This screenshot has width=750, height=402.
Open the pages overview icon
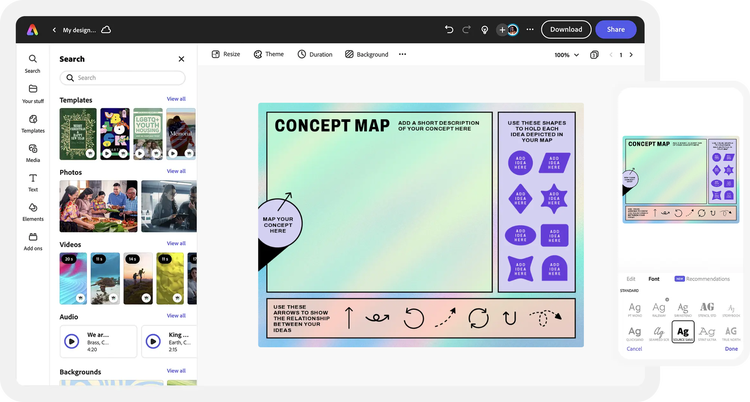pos(594,55)
